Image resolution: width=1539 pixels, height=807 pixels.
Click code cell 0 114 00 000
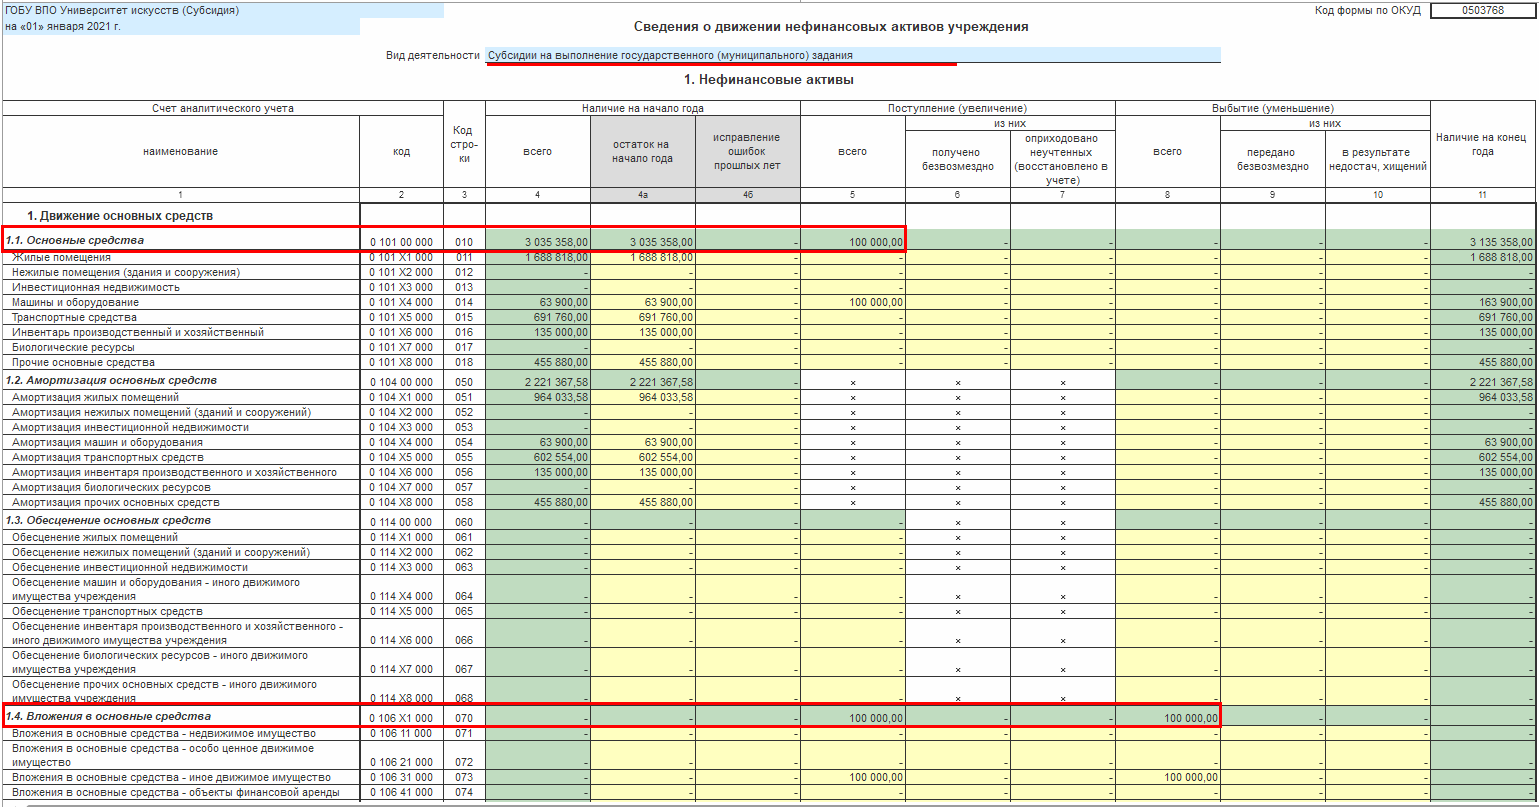point(401,522)
